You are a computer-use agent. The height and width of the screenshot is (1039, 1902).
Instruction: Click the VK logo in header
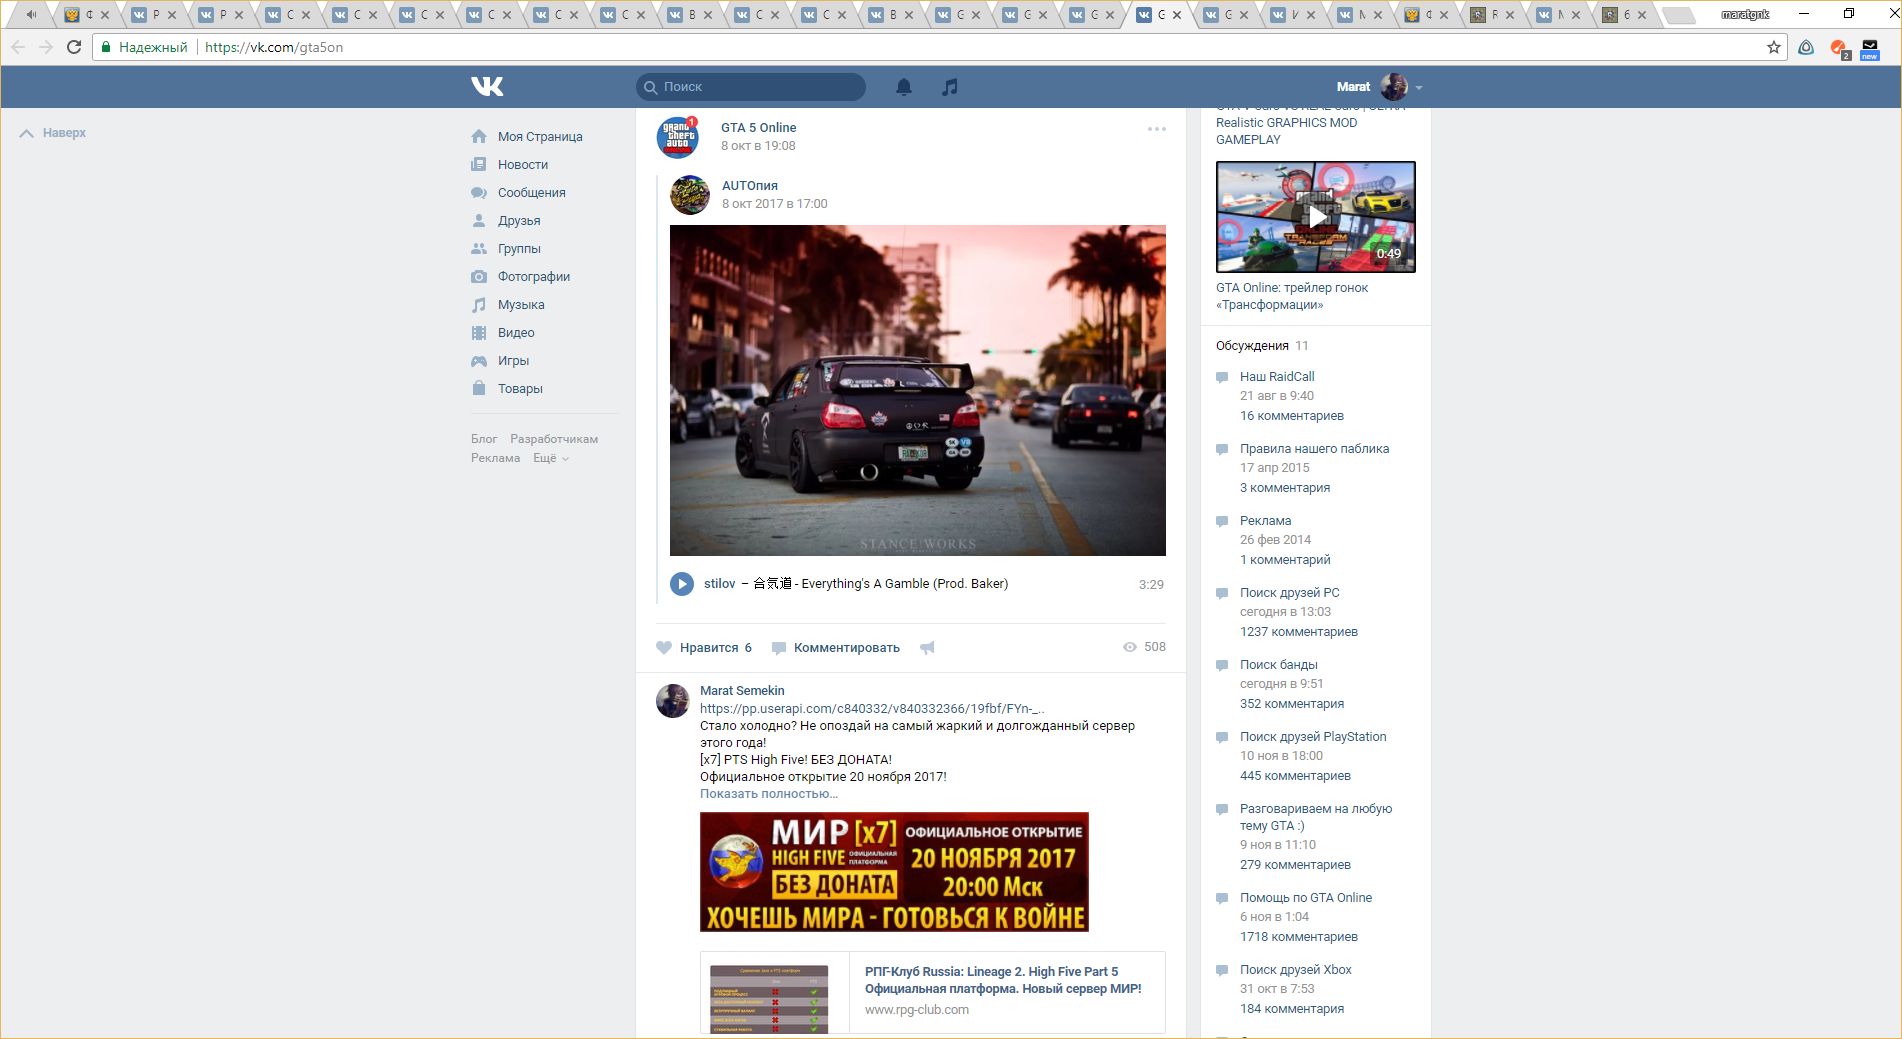[487, 87]
